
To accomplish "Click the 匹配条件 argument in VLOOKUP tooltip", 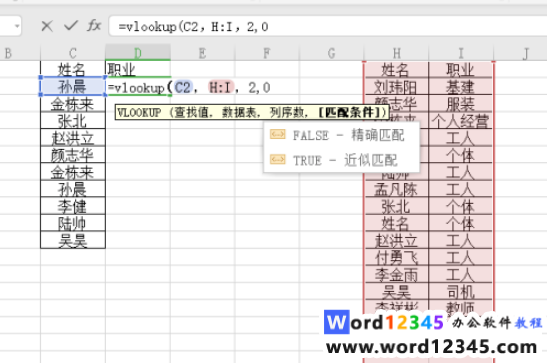I will click(349, 112).
